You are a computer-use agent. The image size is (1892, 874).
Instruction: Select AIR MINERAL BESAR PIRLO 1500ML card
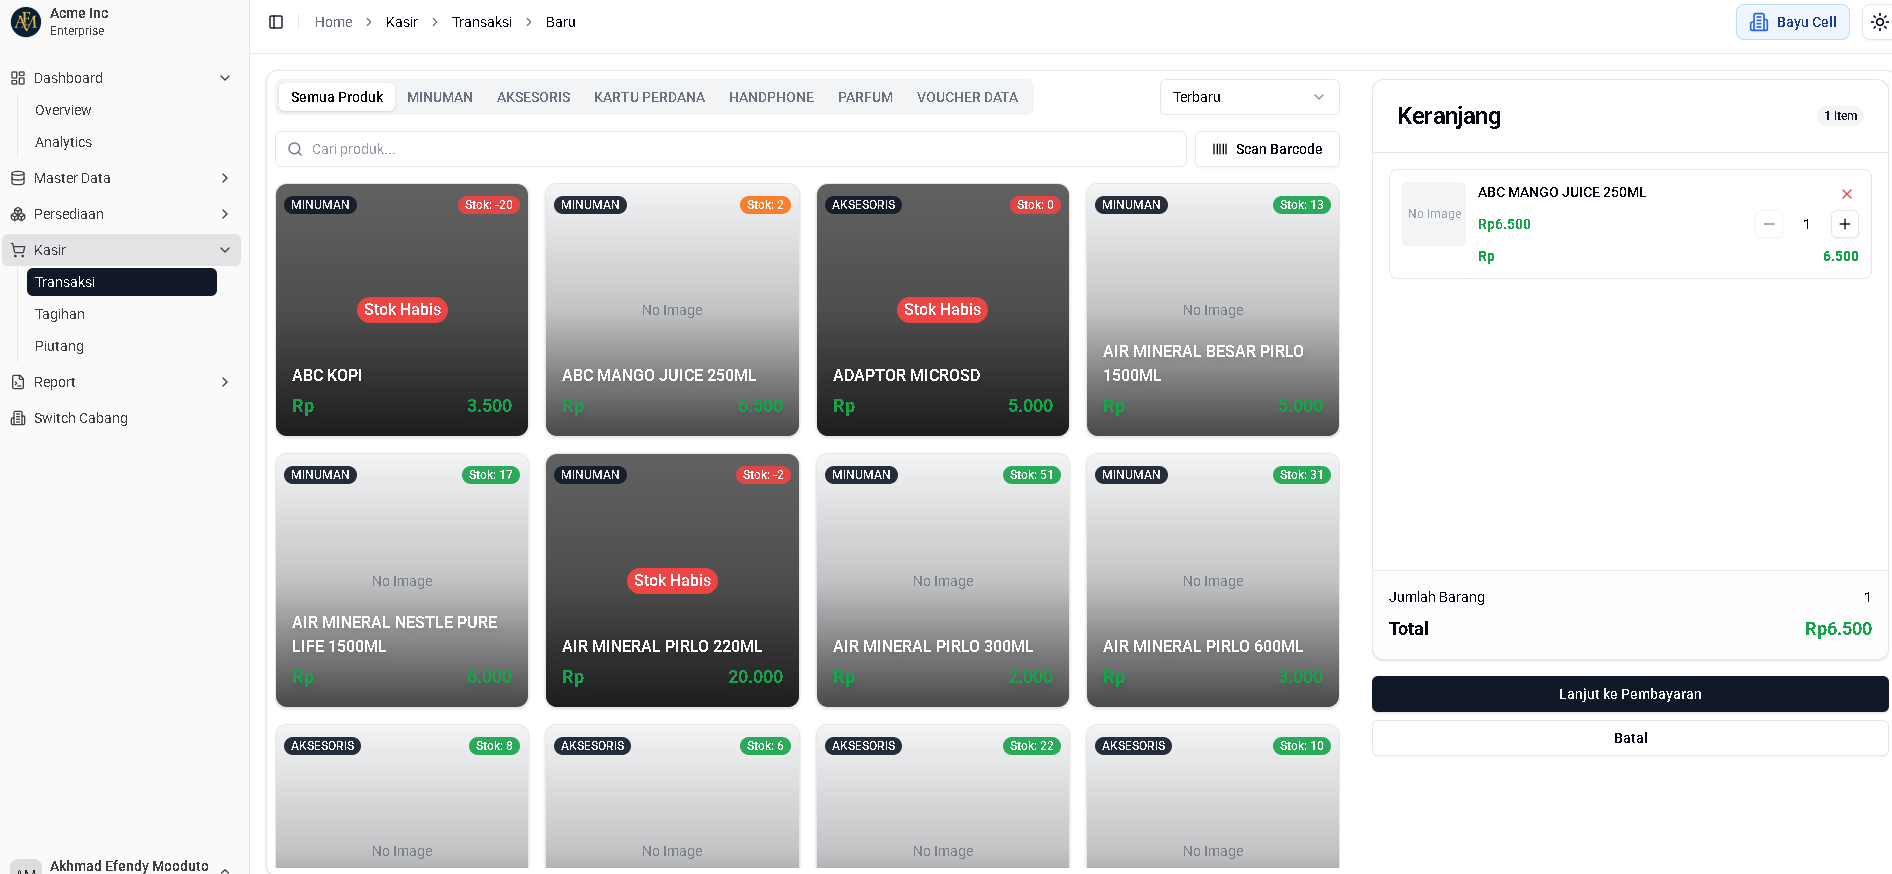(x=1213, y=310)
